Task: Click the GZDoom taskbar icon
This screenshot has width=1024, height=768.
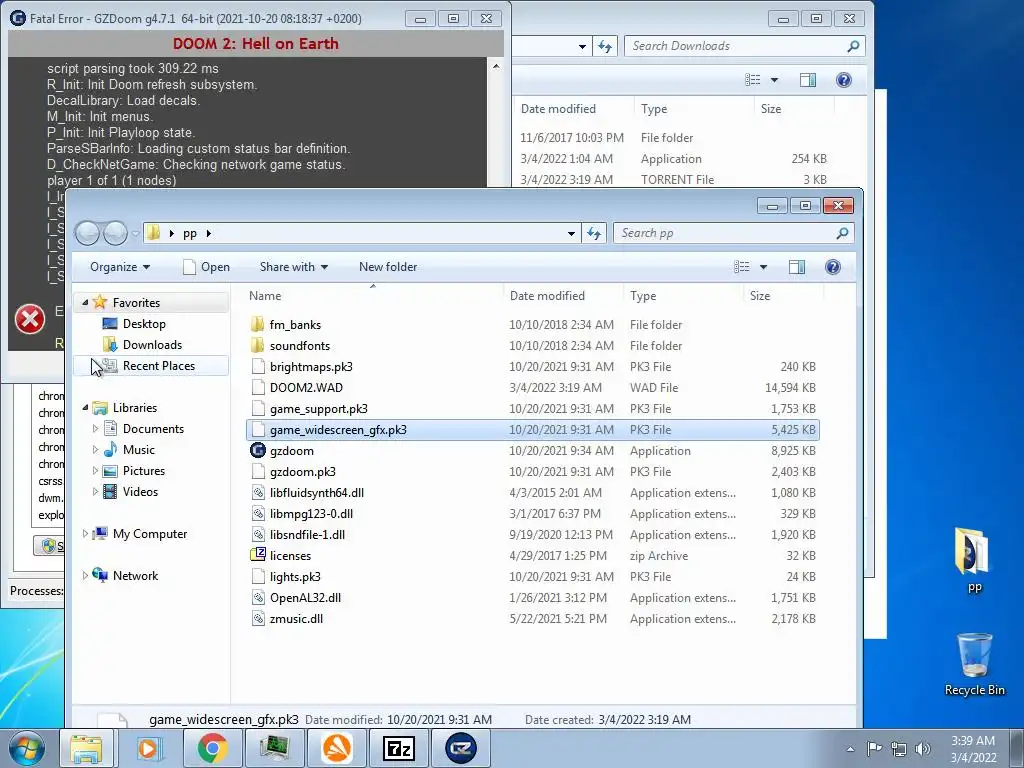Action: [x=461, y=748]
